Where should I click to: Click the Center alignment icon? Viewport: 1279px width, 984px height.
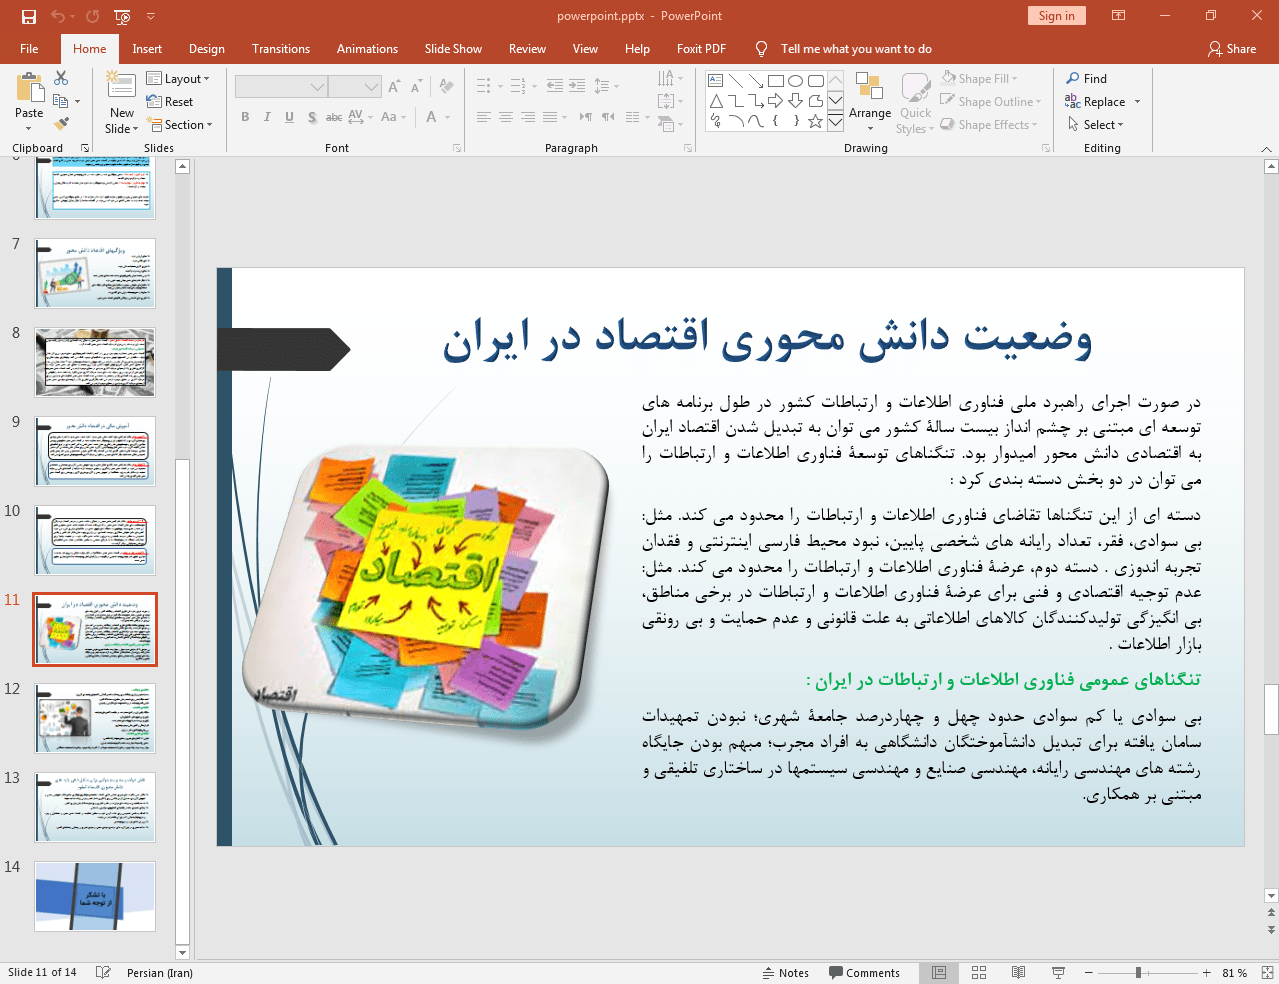pyautogui.click(x=505, y=117)
